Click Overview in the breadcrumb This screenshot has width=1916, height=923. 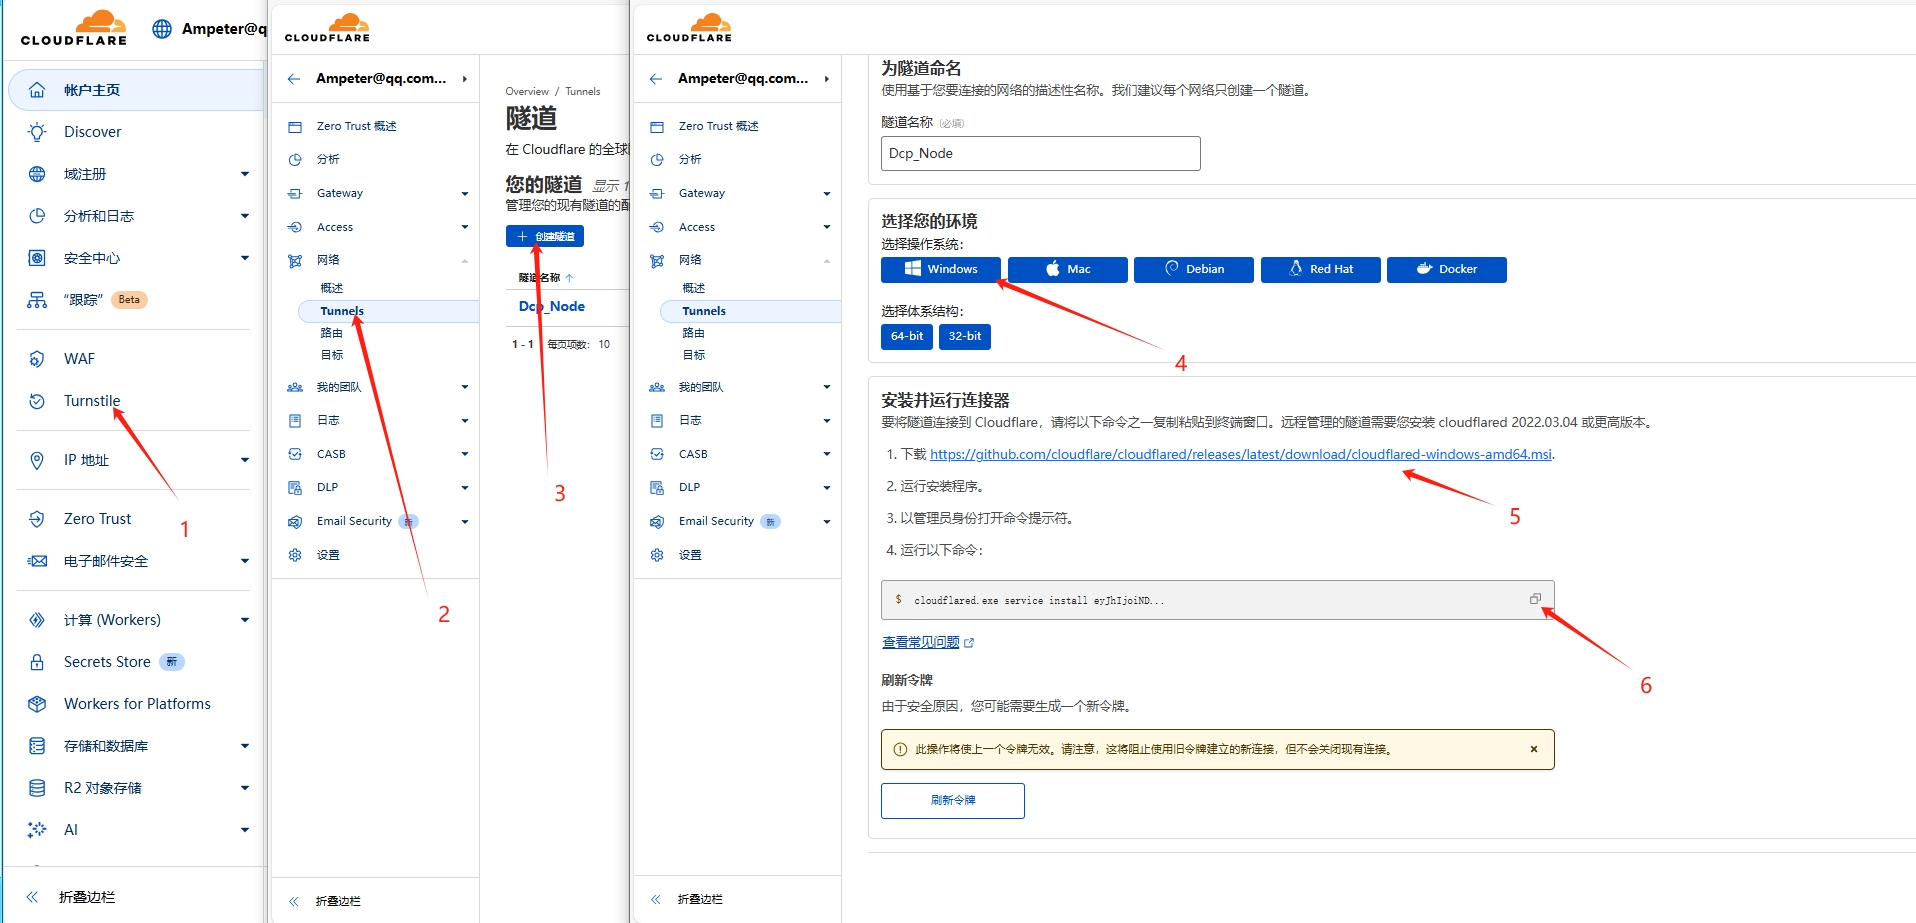pyautogui.click(x=527, y=91)
